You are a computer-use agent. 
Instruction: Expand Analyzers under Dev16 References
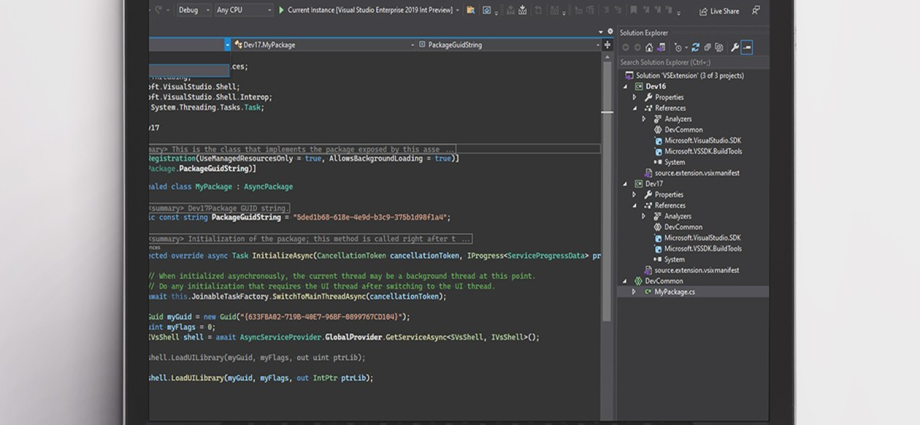click(644, 119)
